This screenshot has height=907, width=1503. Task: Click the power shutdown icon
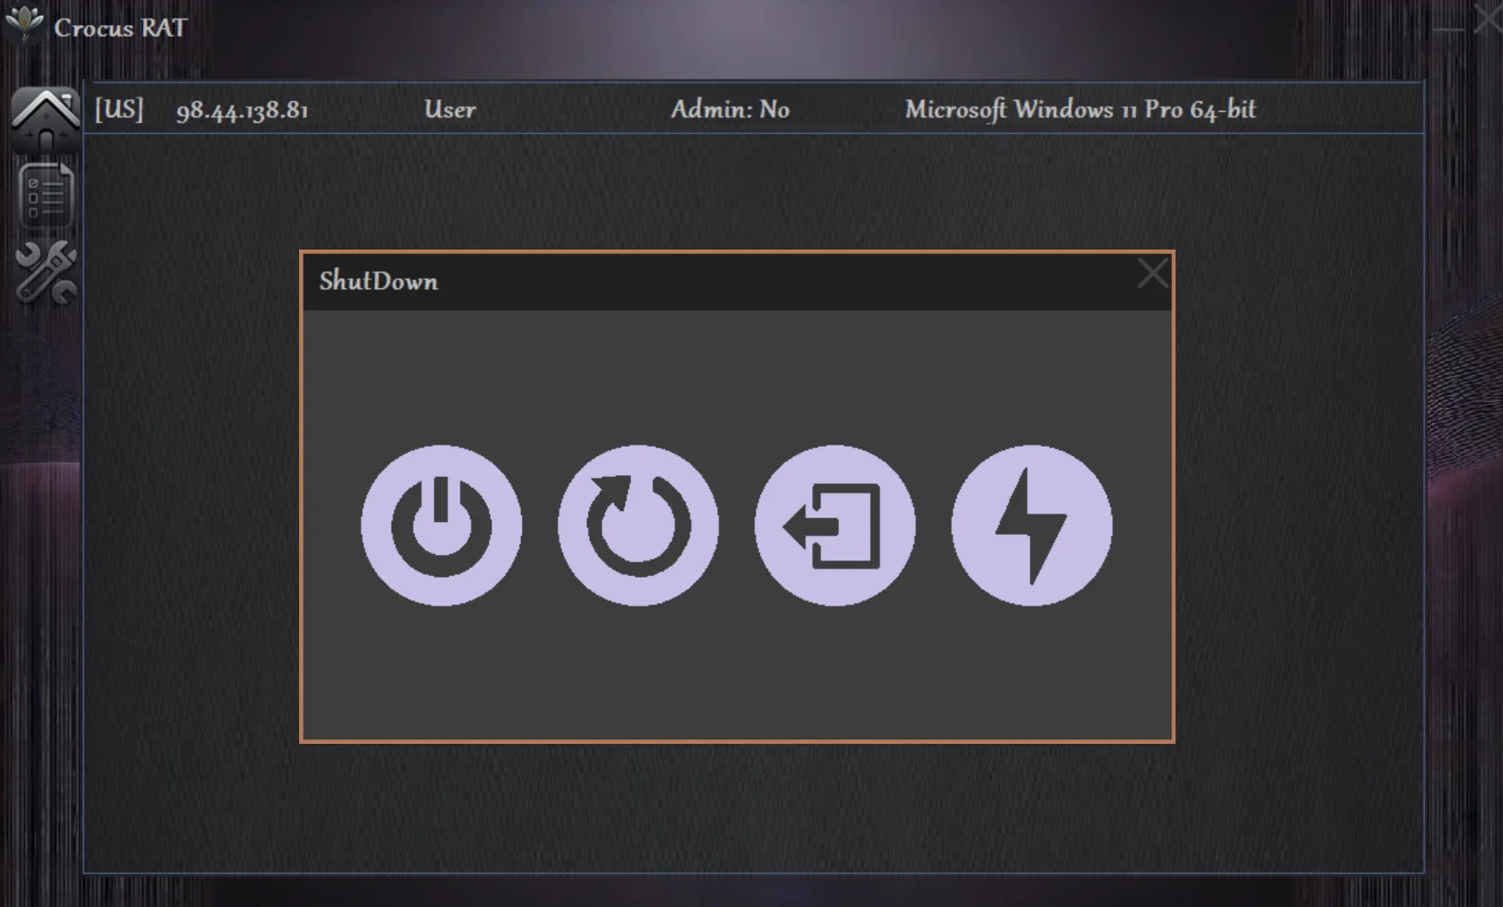(441, 525)
